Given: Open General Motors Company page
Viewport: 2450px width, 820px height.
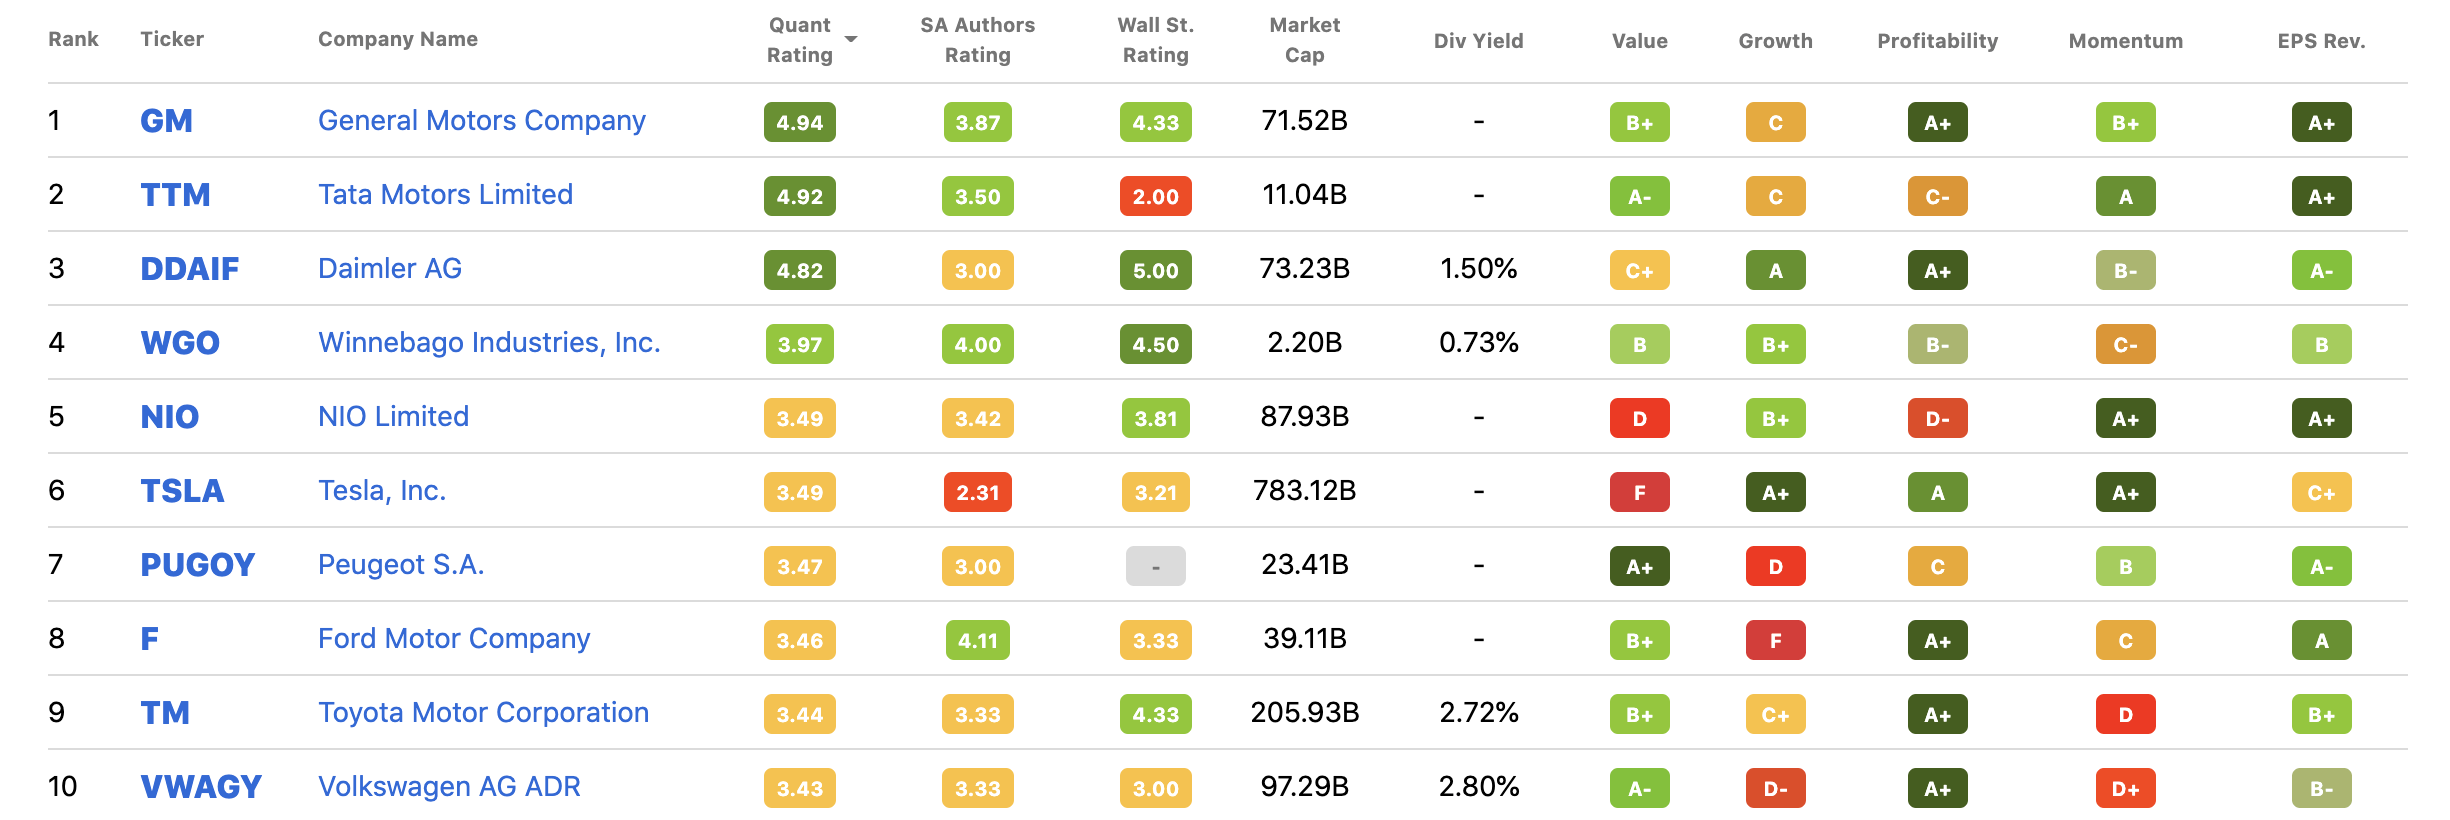Looking at the screenshot, I should point(481,121).
